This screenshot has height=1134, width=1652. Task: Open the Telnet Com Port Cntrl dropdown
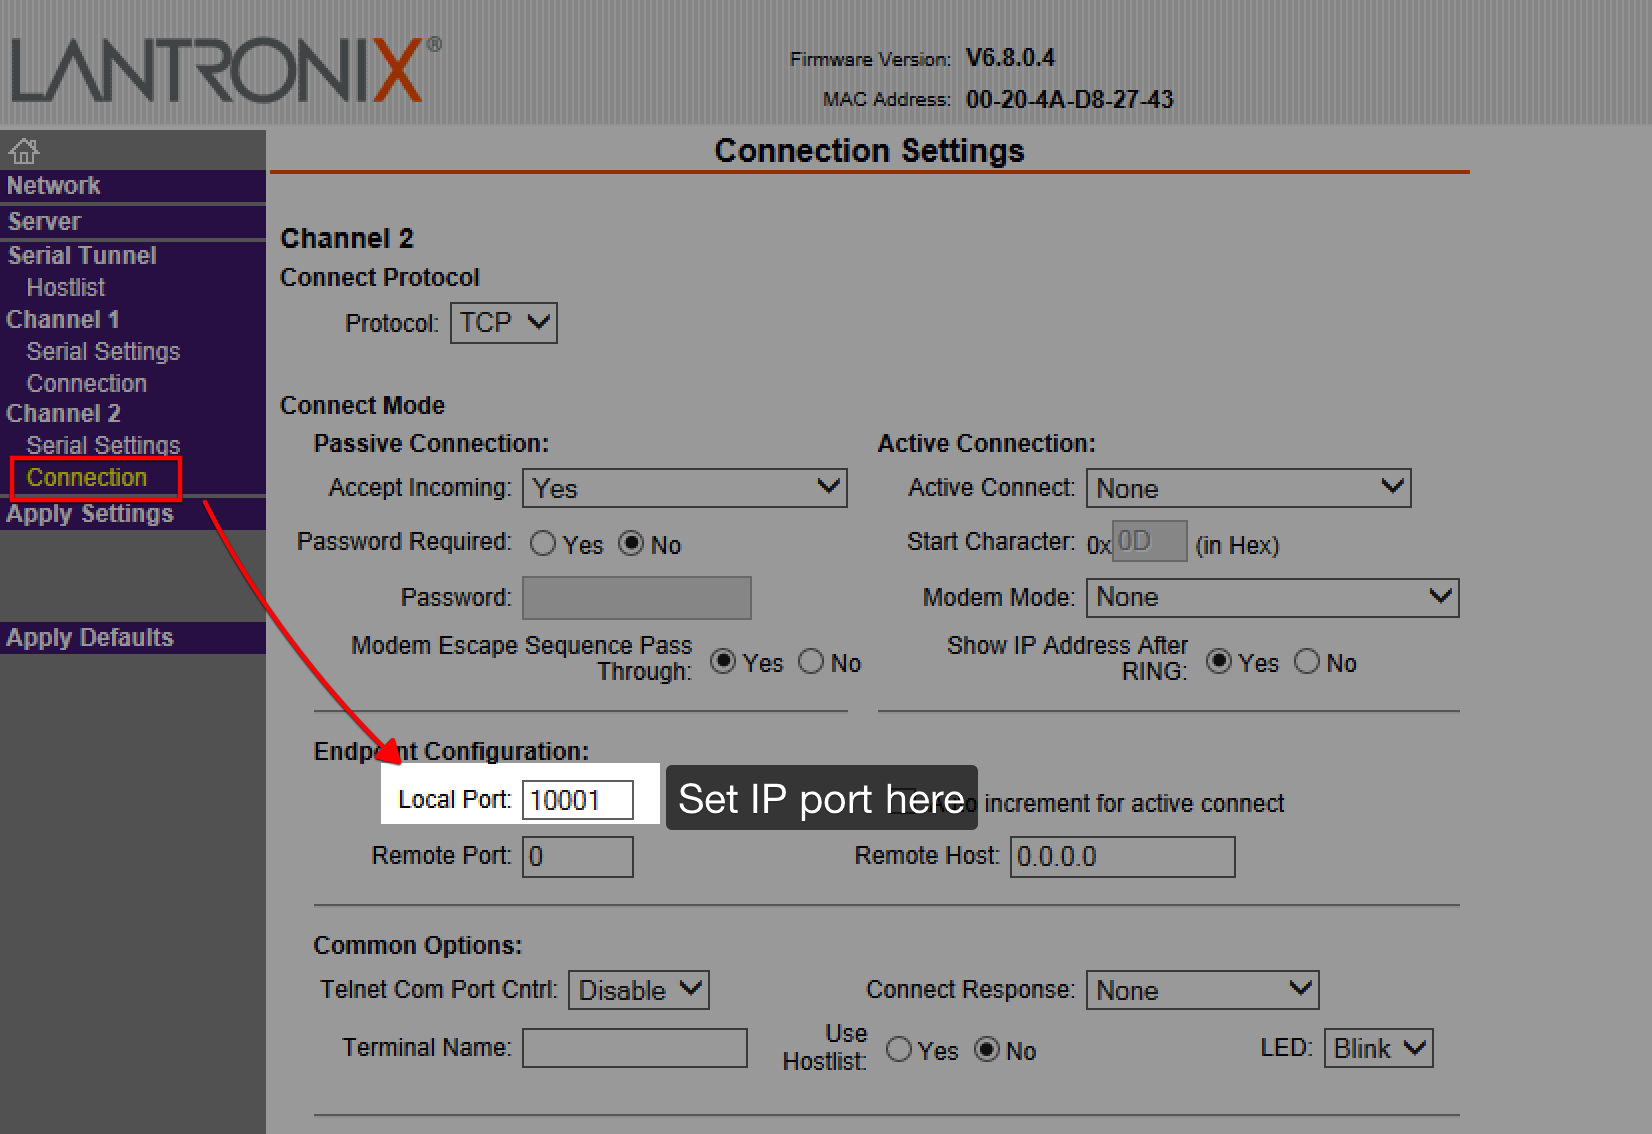tap(639, 990)
